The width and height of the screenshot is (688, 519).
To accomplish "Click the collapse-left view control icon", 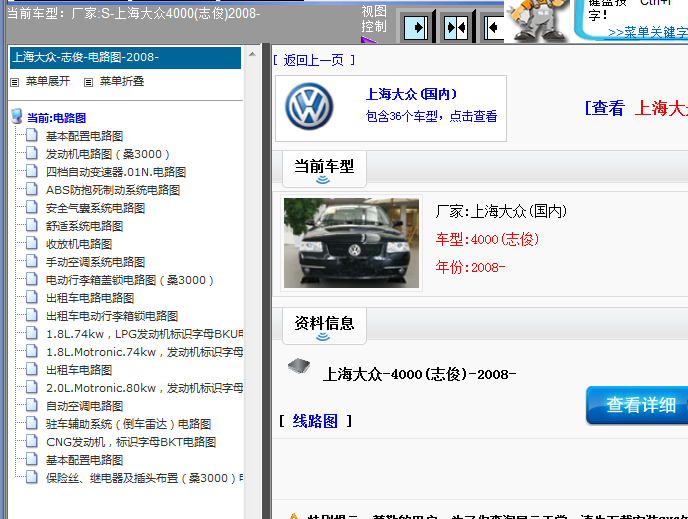I will 494,28.
